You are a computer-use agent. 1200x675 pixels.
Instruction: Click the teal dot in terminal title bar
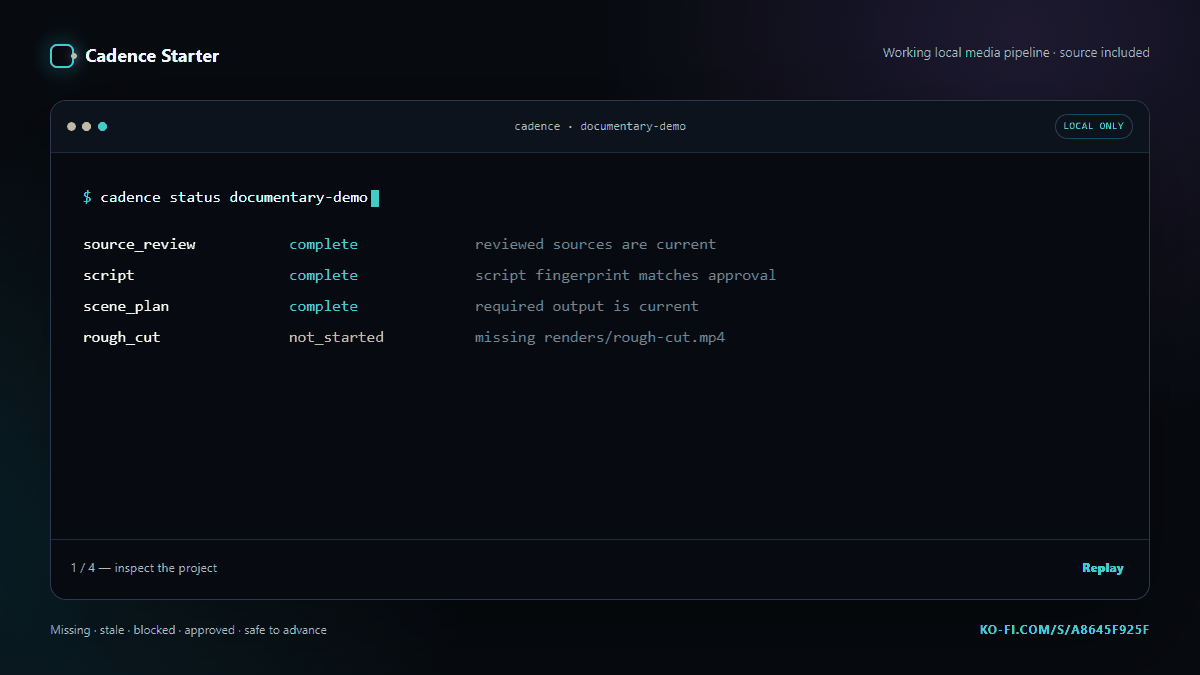pos(102,126)
